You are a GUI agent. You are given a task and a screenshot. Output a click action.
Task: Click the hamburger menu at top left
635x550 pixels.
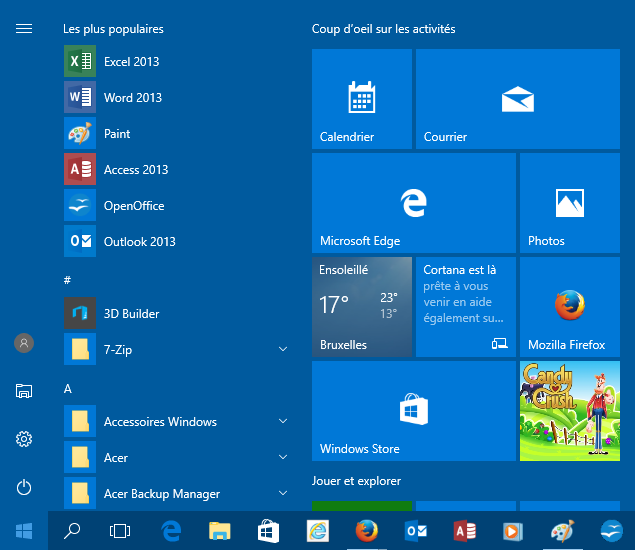[24, 29]
